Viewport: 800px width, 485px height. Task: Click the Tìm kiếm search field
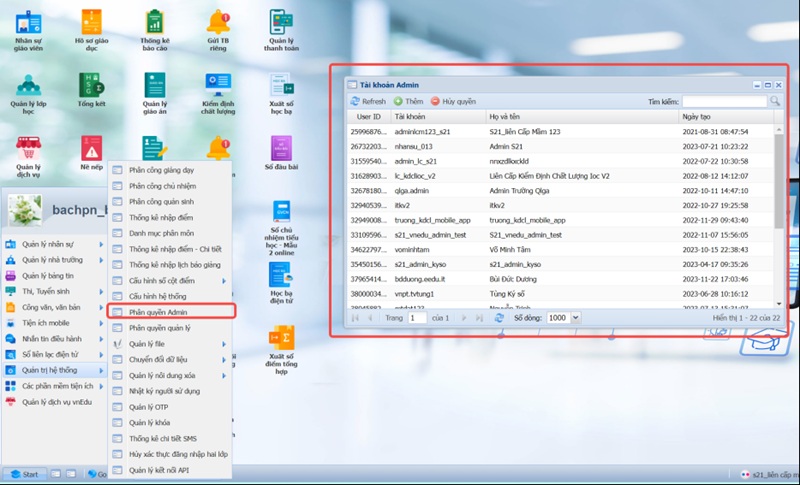[x=724, y=101]
